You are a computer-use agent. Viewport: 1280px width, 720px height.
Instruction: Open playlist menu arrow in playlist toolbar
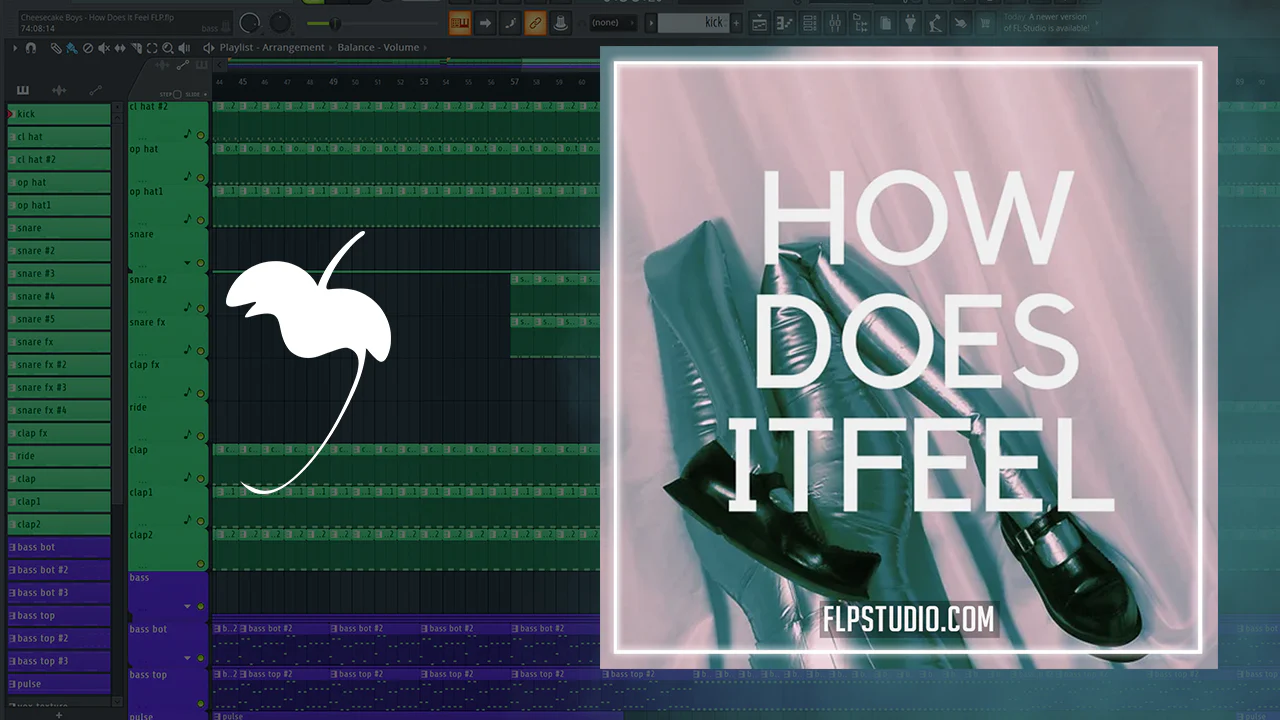(15, 47)
